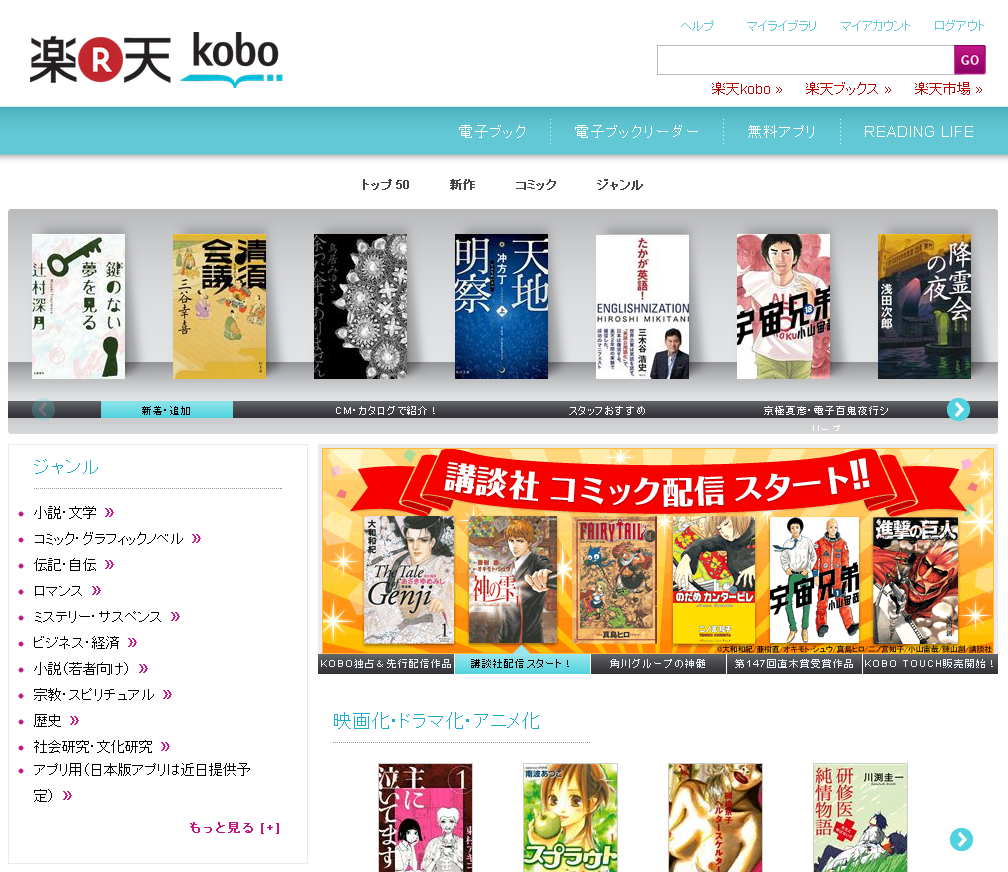Go to the コミック tab
This screenshot has height=872, width=1008.
coord(536,185)
